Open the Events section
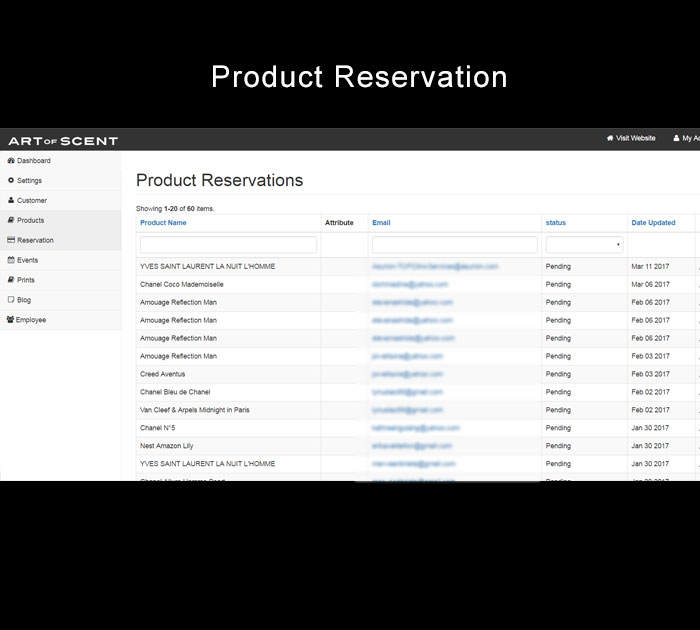This screenshot has width=700, height=630. click(61, 260)
